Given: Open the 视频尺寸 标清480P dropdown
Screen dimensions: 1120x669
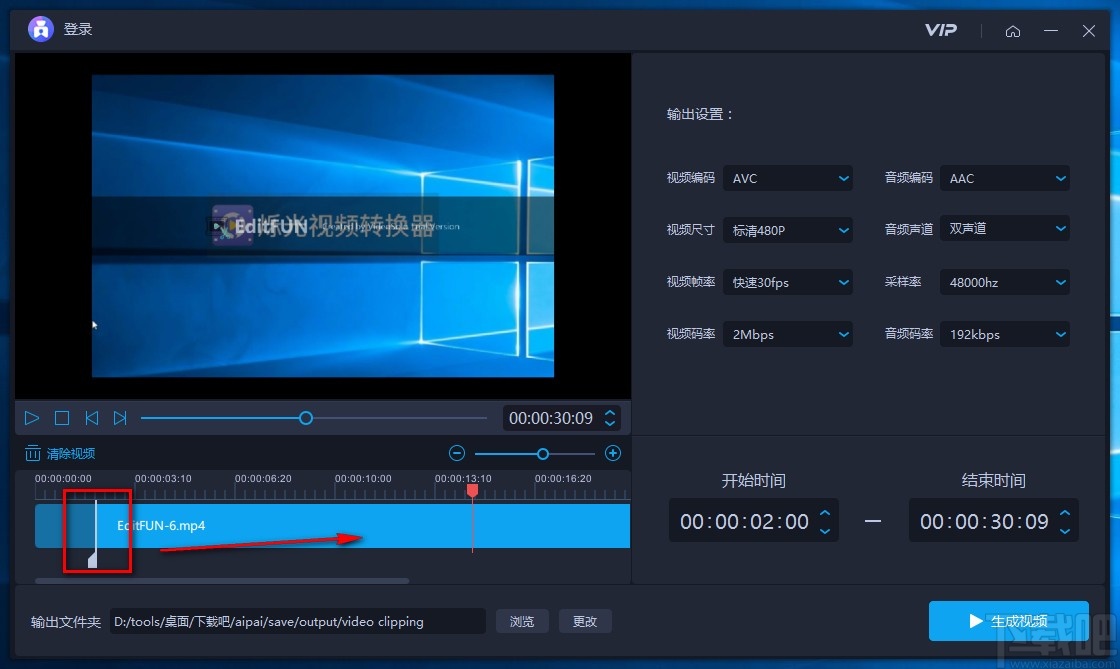Looking at the screenshot, I should [788, 230].
